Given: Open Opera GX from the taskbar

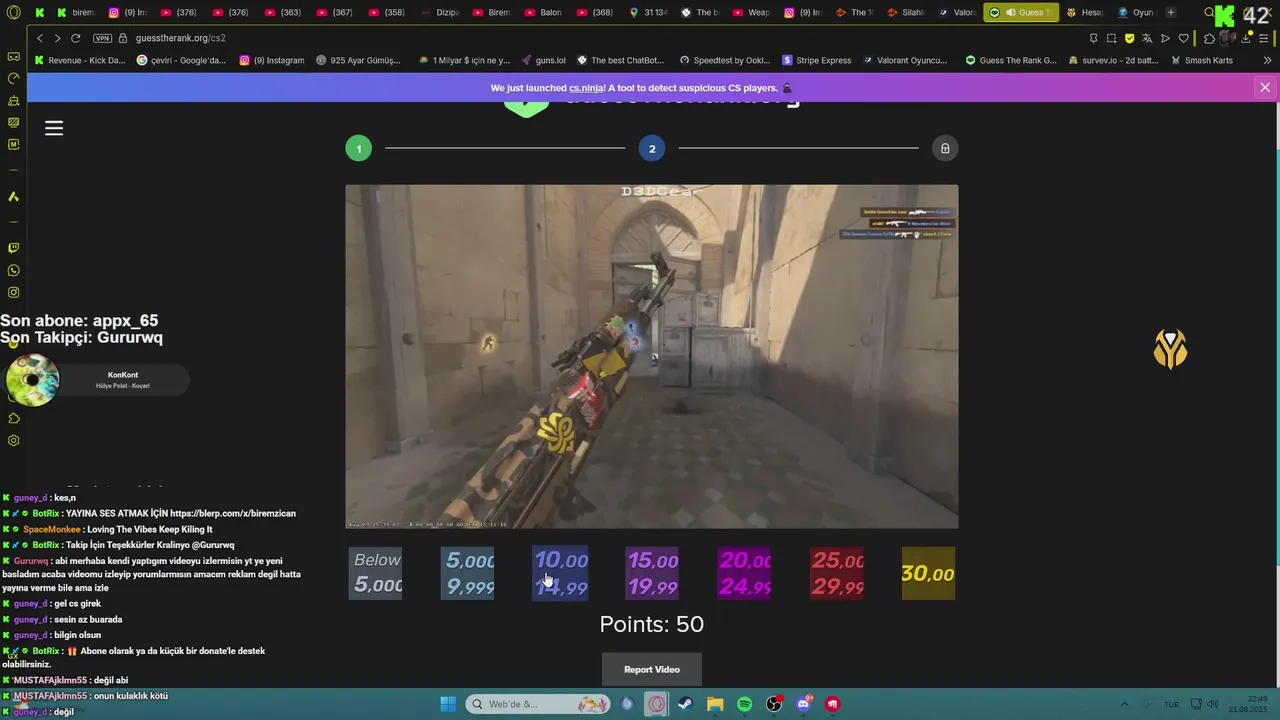Looking at the screenshot, I should click(656, 704).
